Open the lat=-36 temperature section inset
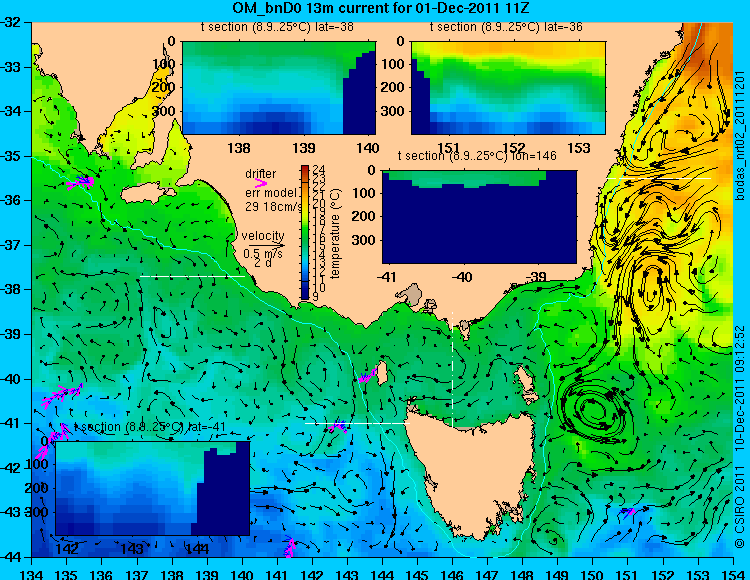The image size is (750, 580). tap(508, 88)
